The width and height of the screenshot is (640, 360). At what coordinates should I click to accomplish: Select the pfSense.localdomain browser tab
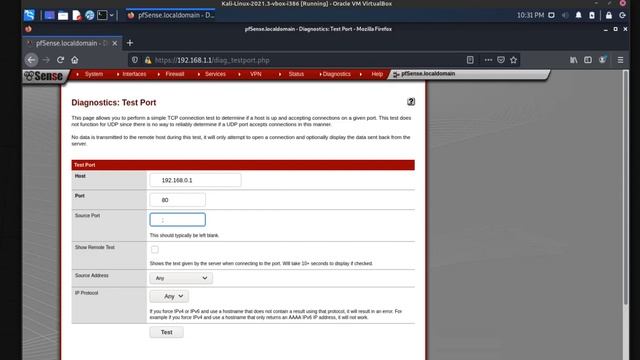point(71,43)
